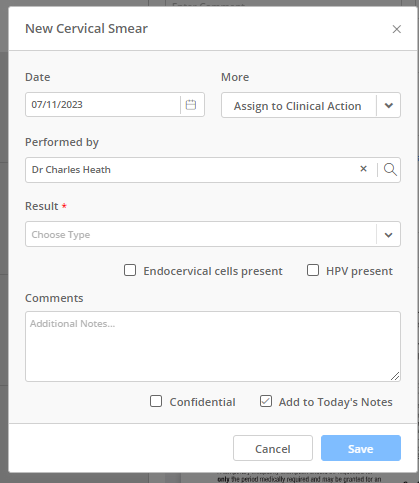Enable the HPV present checkbox
This screenshot has width=420, height=483.
pos(313,270)
